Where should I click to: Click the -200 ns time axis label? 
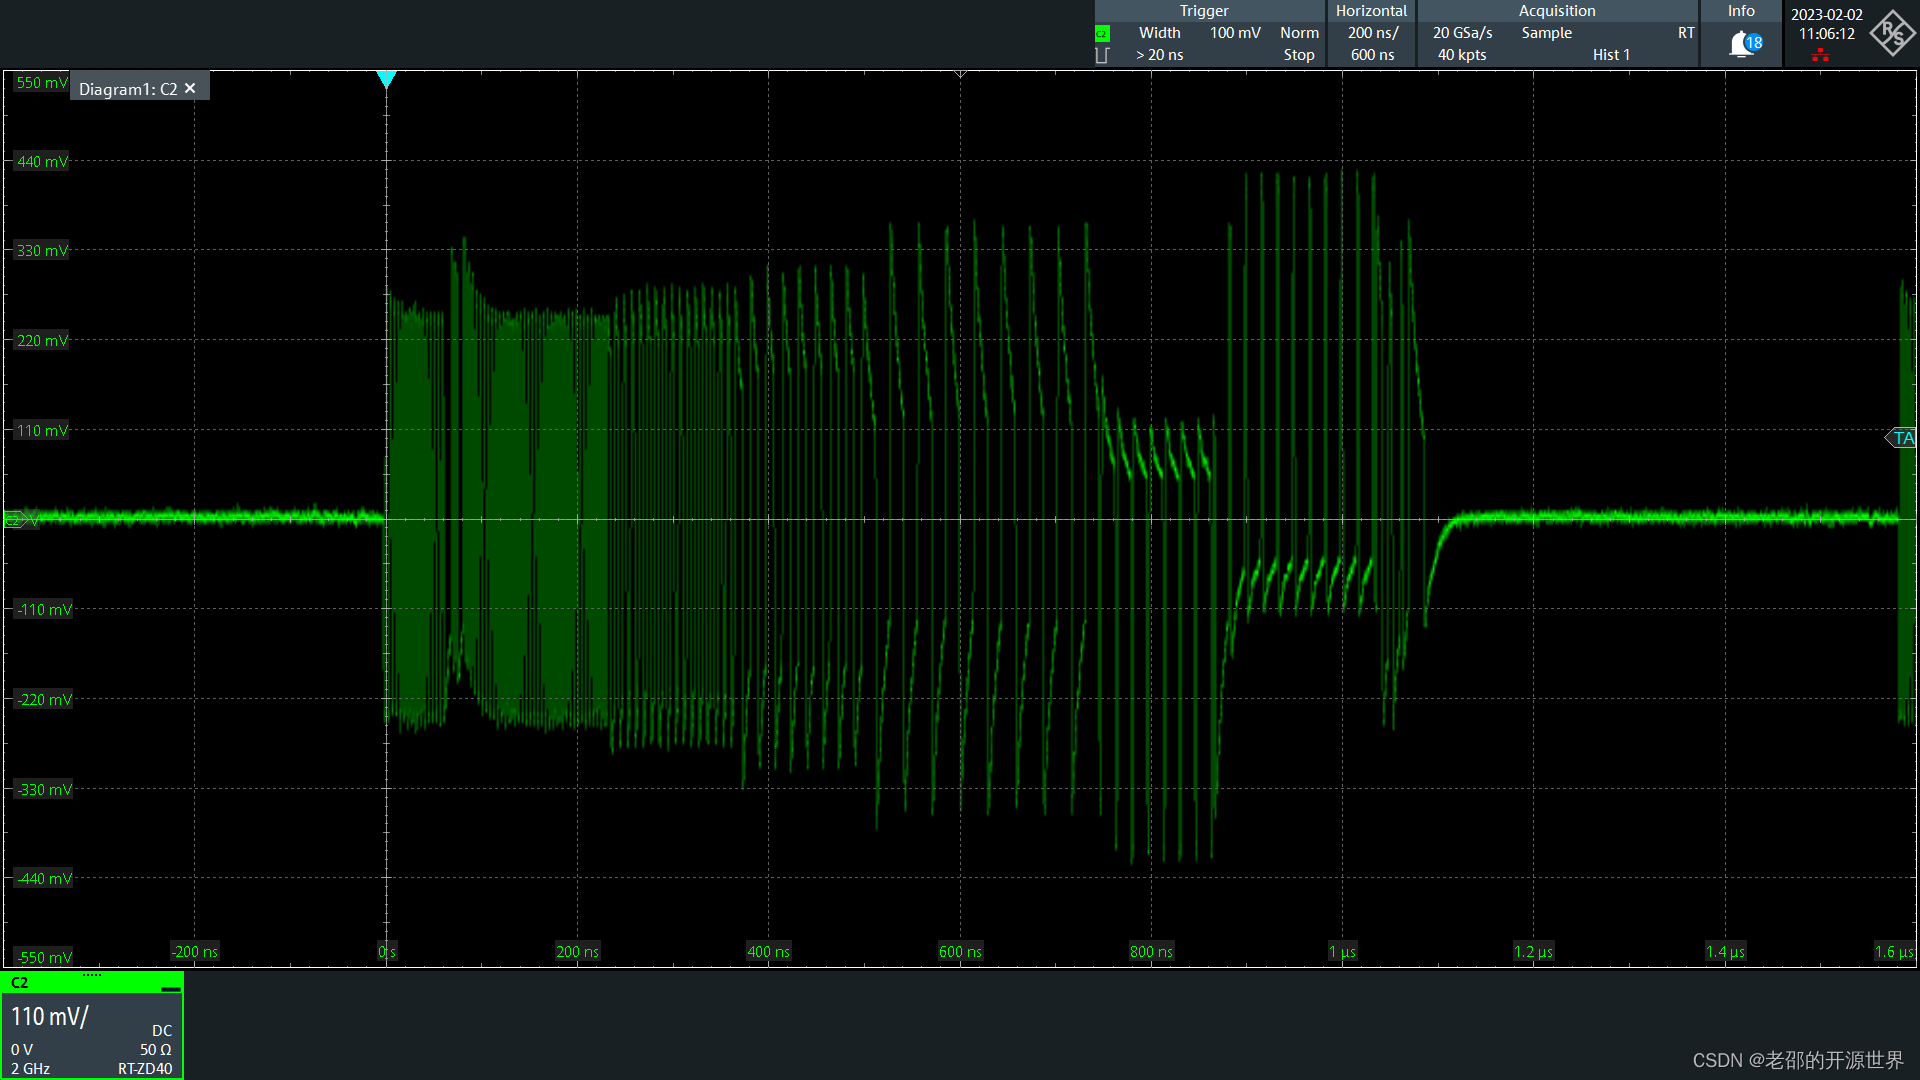click(x=194, y=952)
